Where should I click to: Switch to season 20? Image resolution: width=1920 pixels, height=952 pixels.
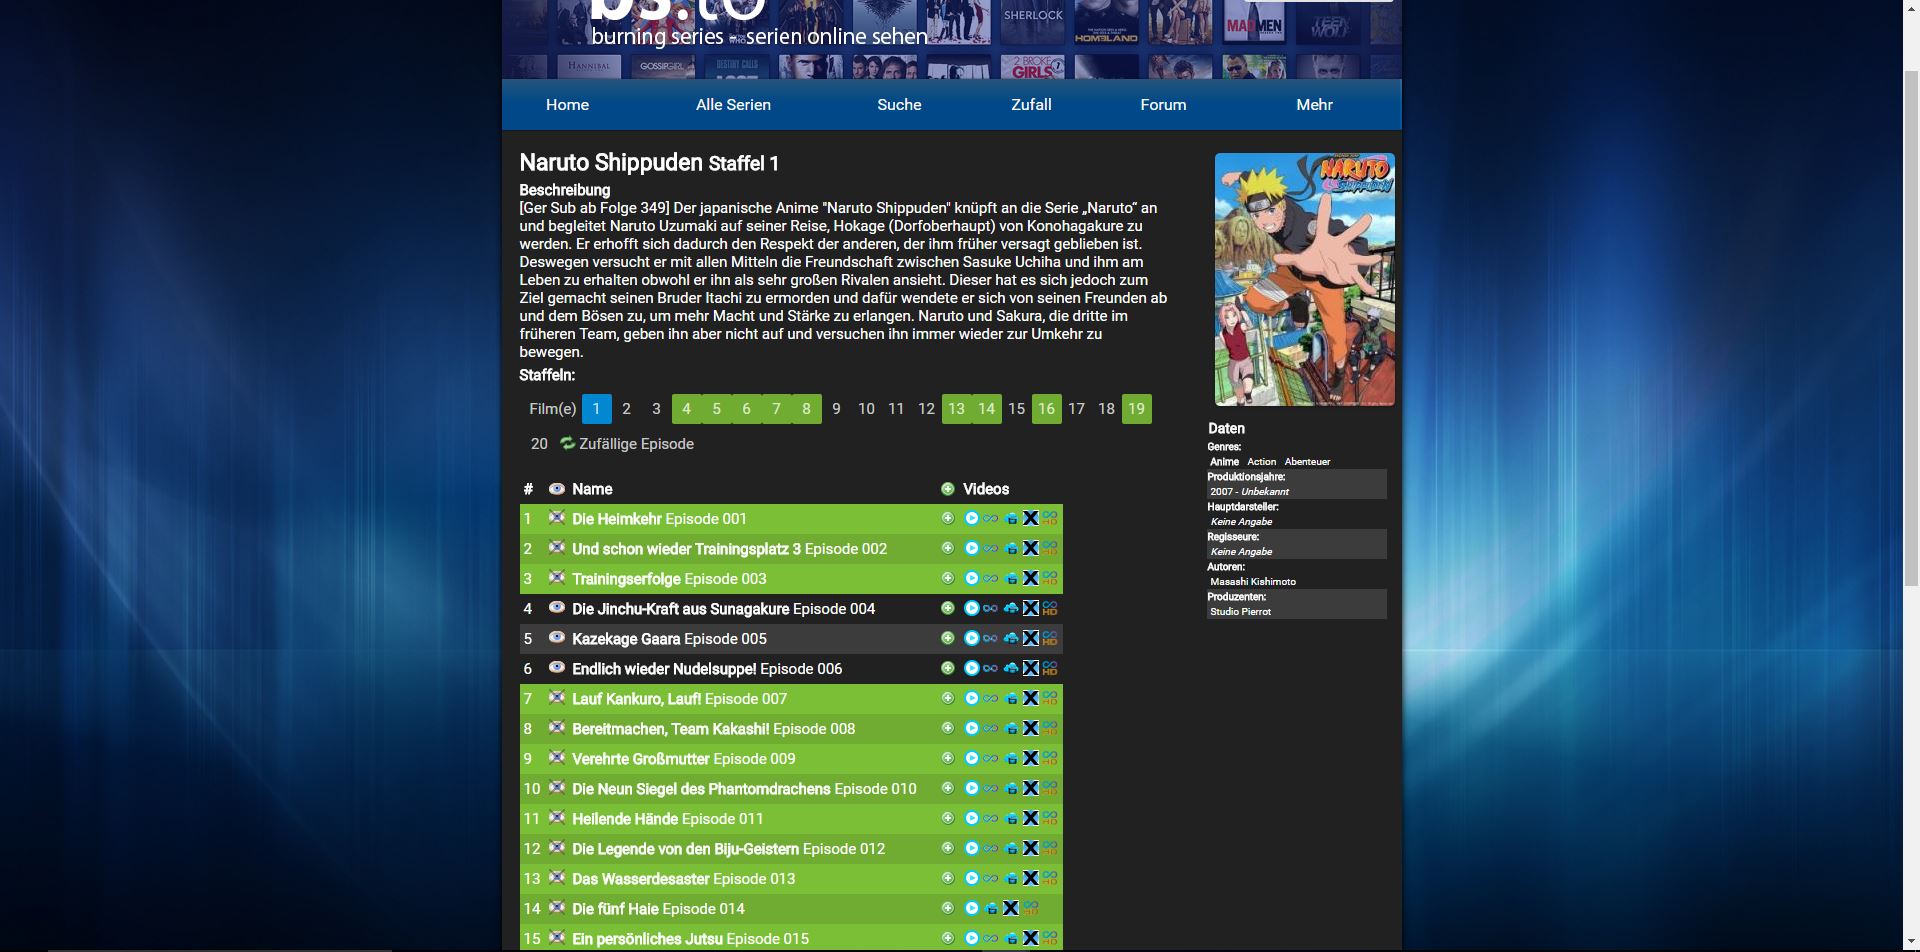[539, 443]
